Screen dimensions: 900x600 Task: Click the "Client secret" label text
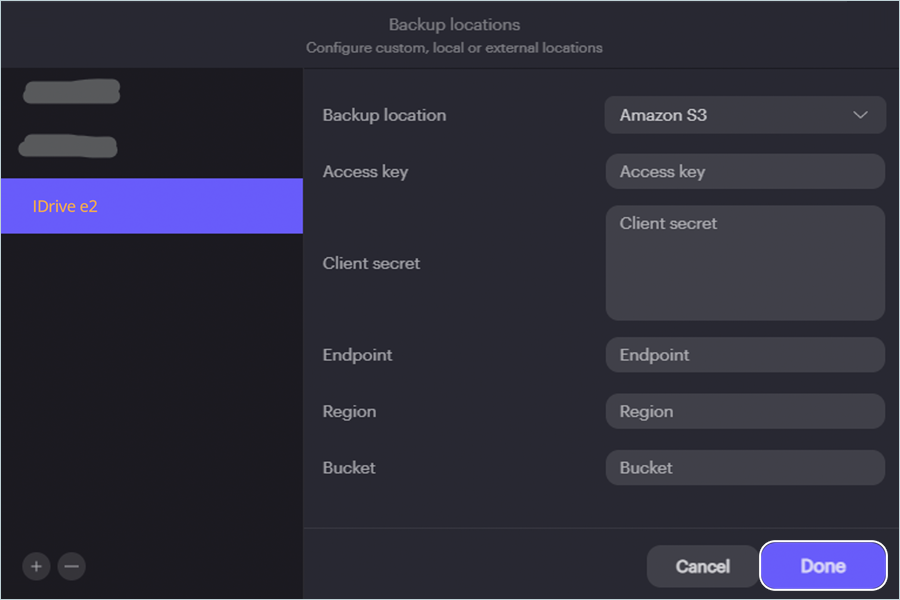[x=371, y=264]
